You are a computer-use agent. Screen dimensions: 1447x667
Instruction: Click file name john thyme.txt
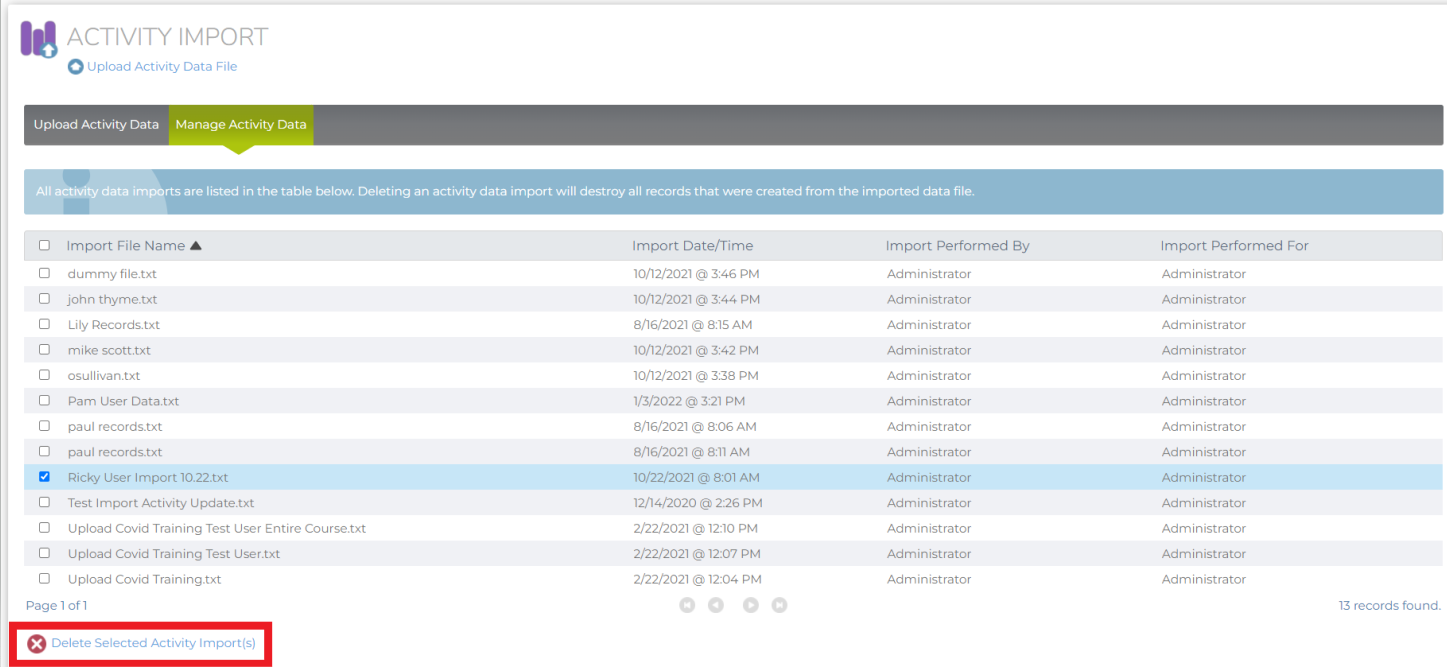tap(112, 300)
